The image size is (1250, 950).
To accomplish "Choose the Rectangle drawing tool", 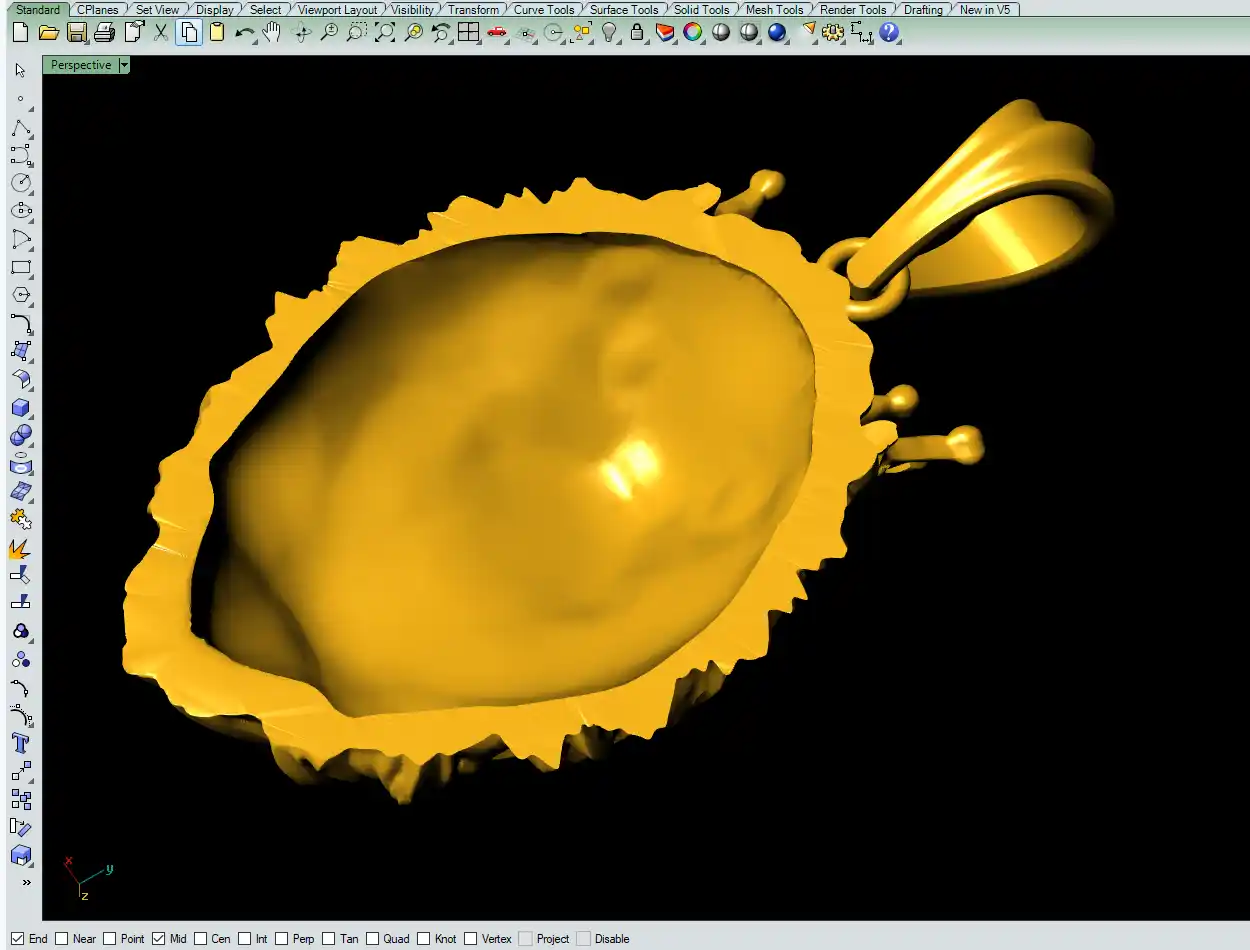I will (x=20, y=267).
